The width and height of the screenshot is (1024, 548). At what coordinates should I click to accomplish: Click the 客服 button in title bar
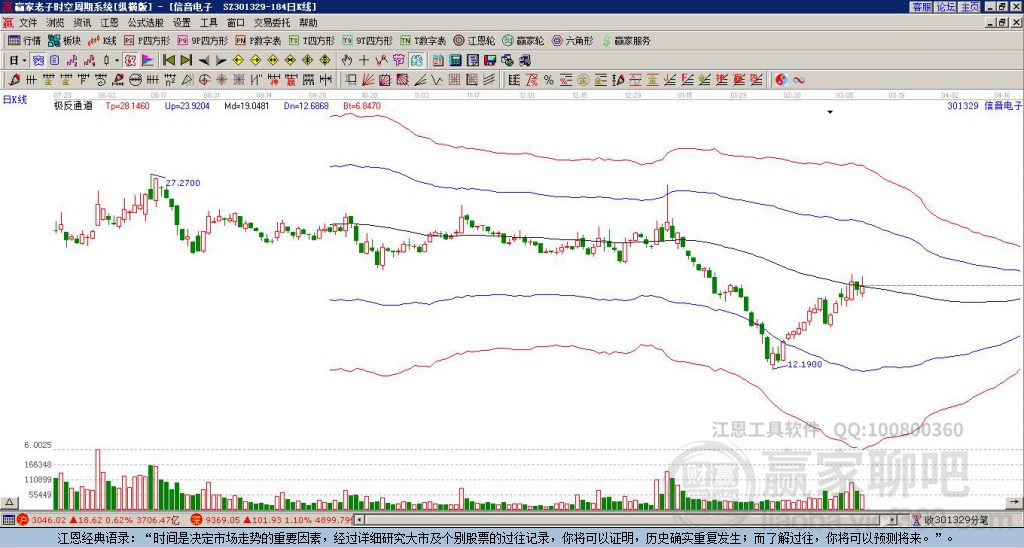tap(921, 7)
